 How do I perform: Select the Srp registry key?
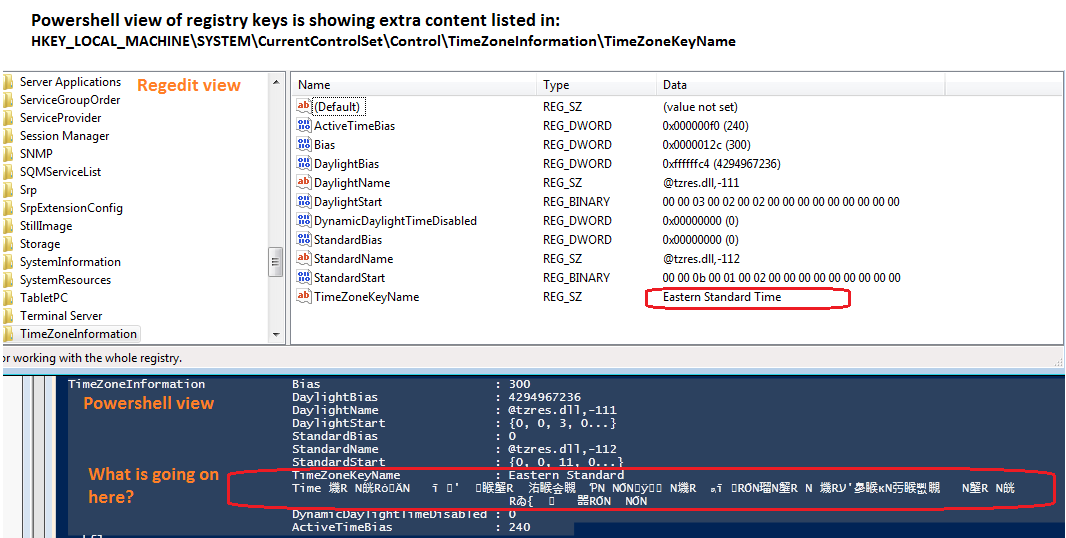(29, 190)
